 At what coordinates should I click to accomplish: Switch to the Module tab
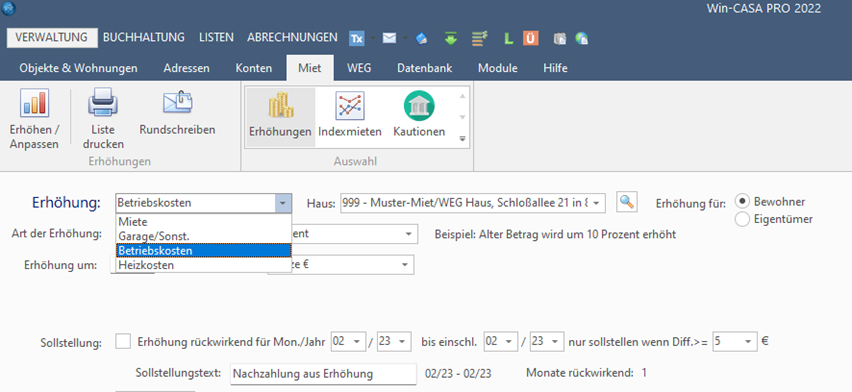498,68
